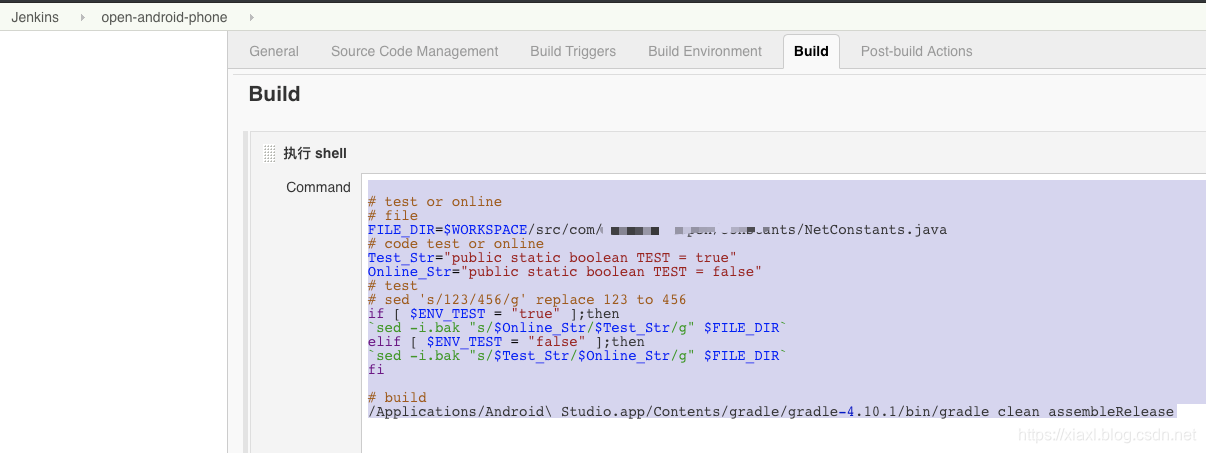Screen dimensions: 1206x453
Task: Open the Build Environment tab
Action: tap(705, 51)
